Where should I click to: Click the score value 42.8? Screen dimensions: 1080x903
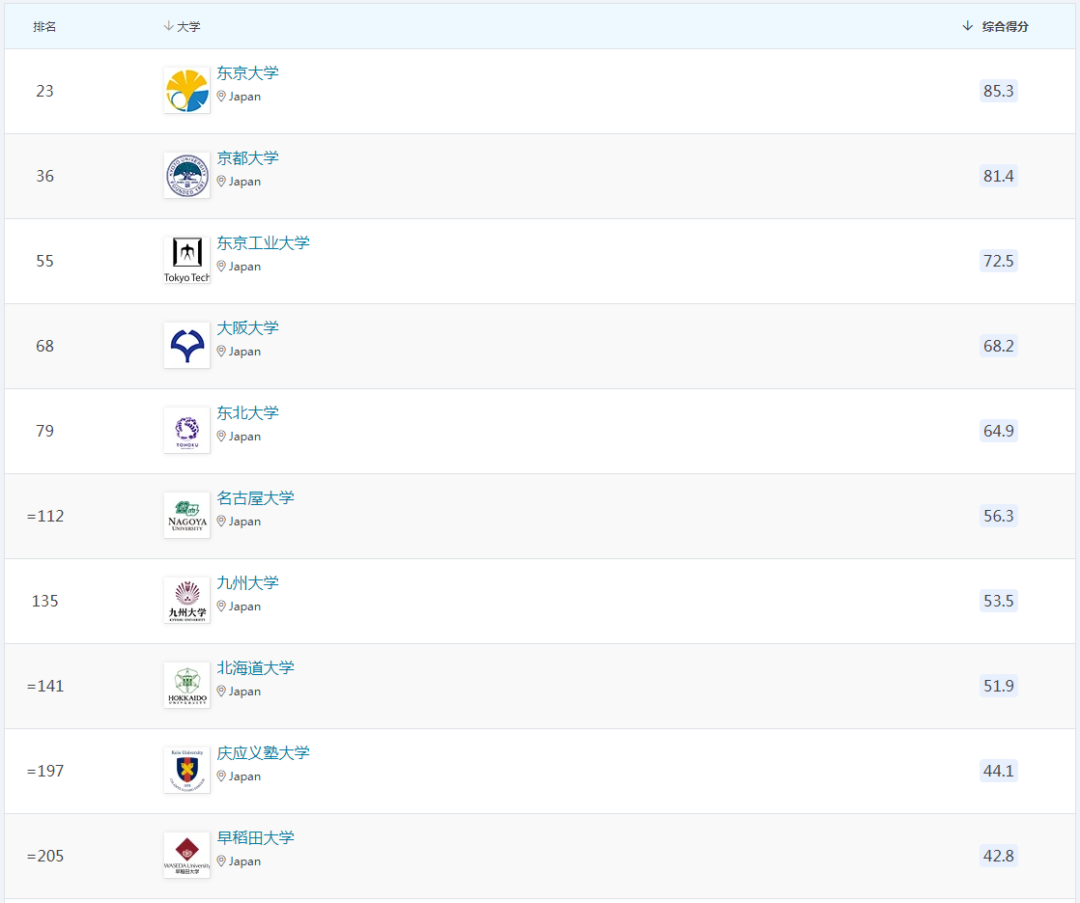coord(998,856)
